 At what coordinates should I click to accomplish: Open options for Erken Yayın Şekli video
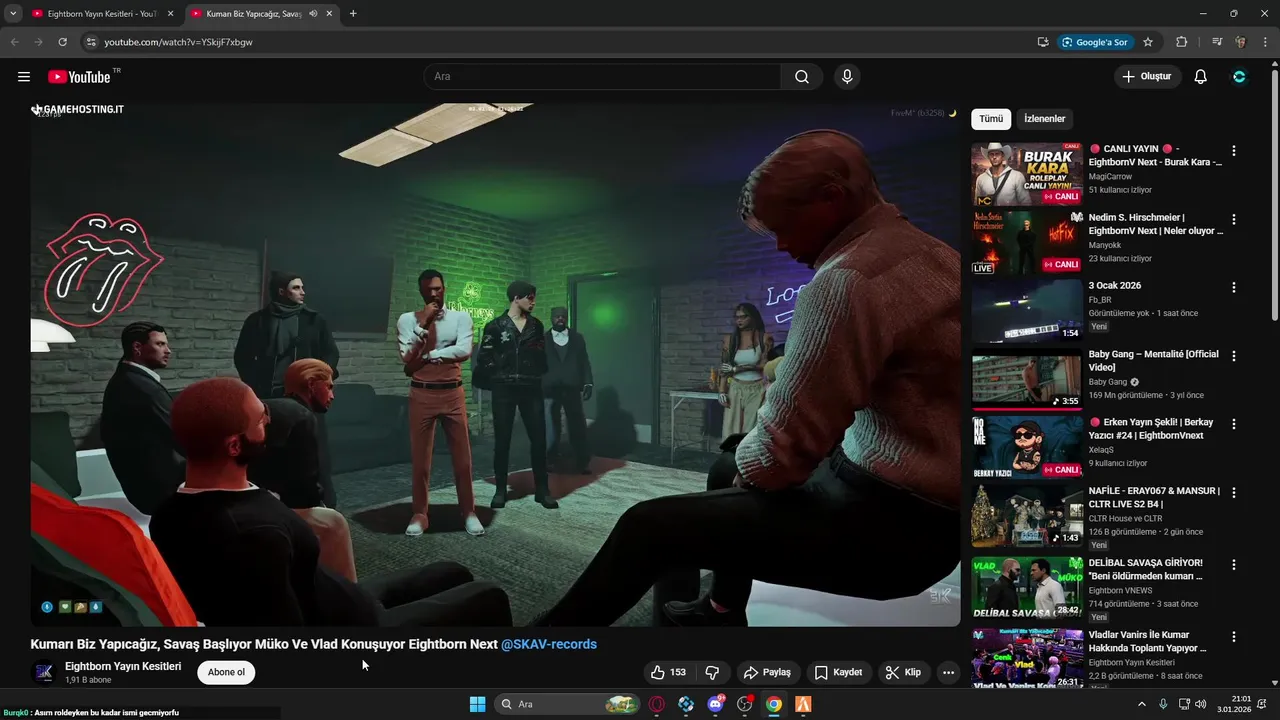(1233, 424)
